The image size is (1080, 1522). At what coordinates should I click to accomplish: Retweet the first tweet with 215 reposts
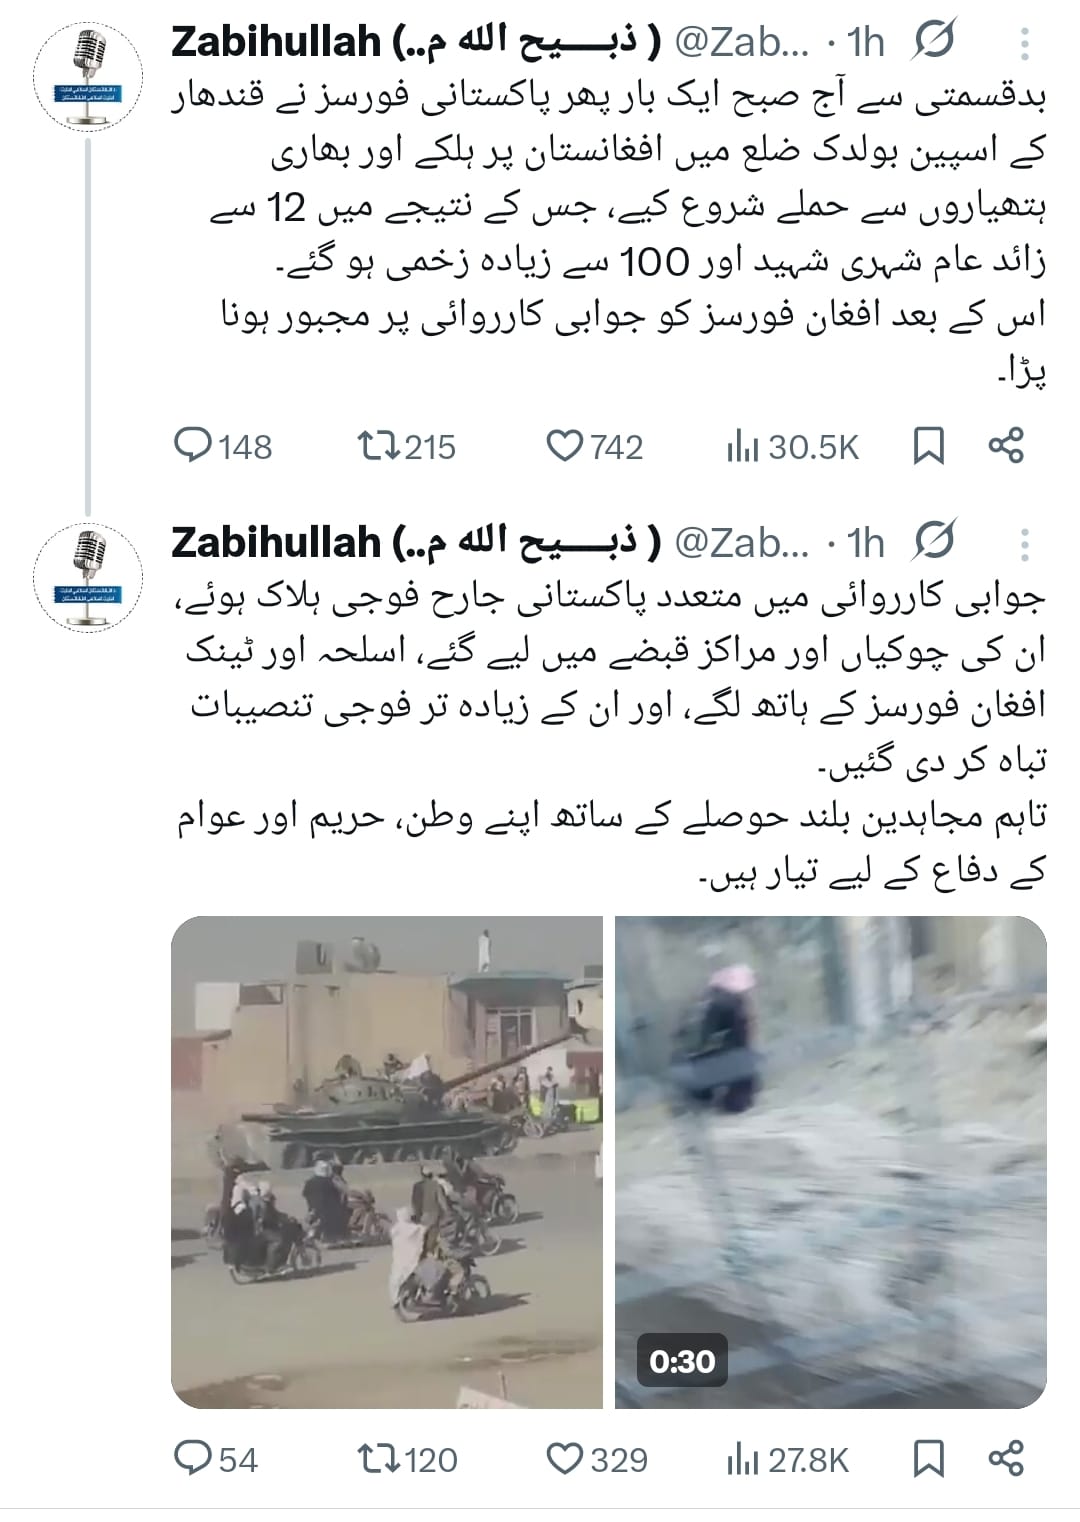point(407,446)
